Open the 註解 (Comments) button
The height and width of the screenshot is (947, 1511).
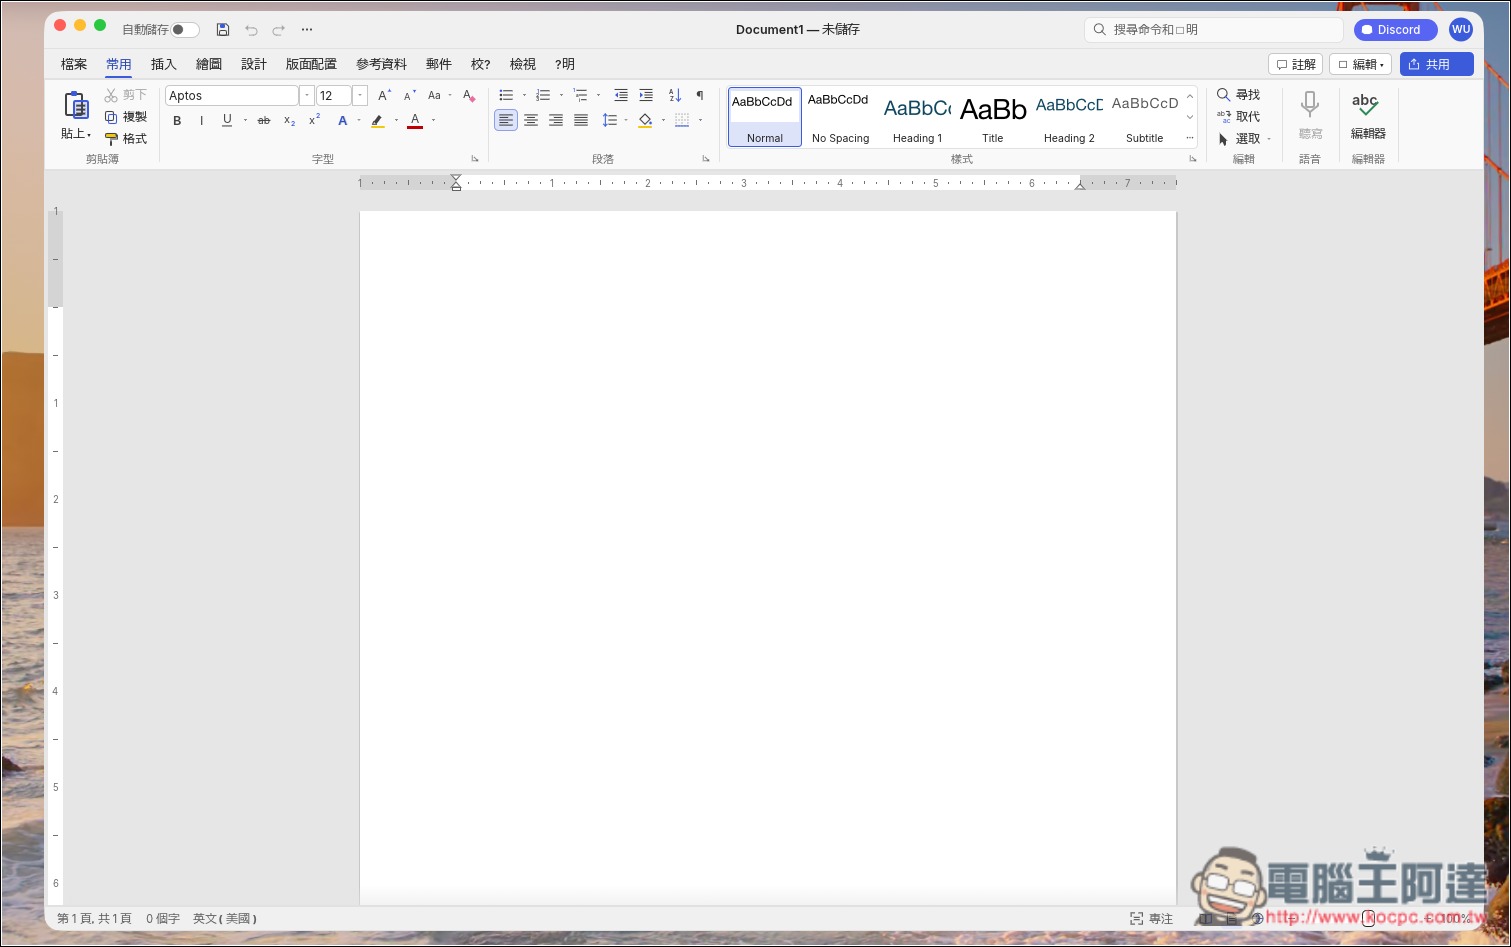[1295, 64]
